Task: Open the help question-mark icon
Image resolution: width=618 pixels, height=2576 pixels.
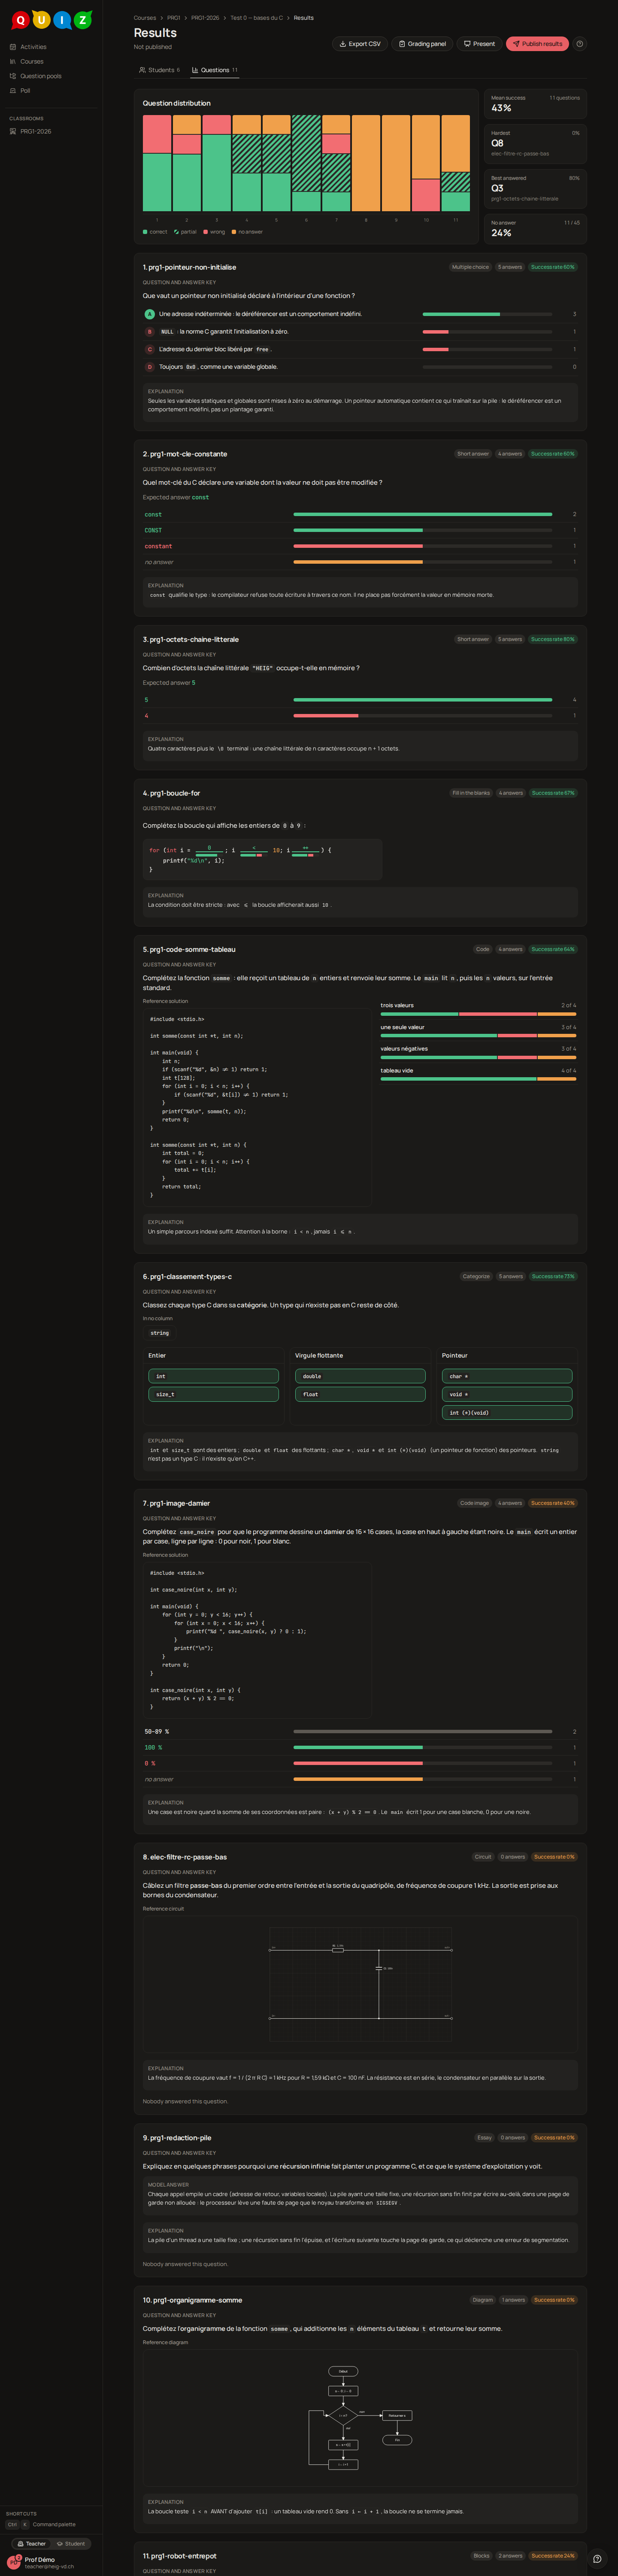Action: tap(580, 44)
